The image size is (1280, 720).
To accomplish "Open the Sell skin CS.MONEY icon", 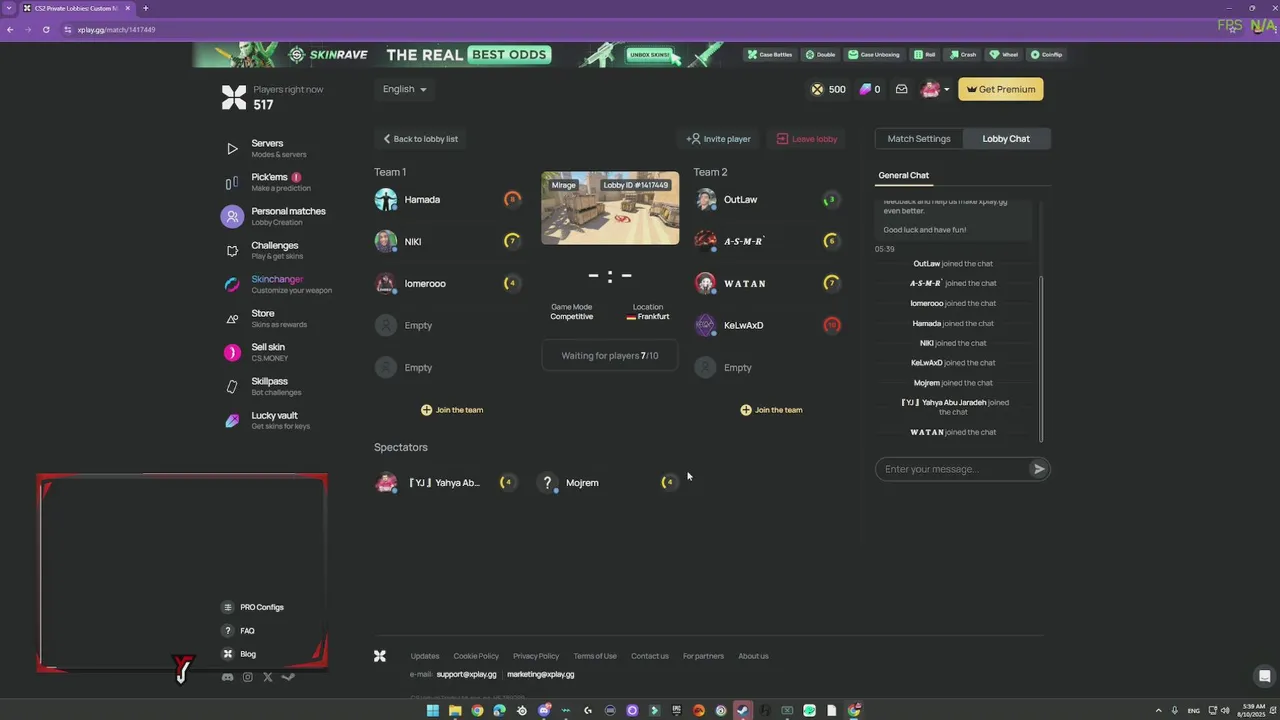I will [232, 352].
